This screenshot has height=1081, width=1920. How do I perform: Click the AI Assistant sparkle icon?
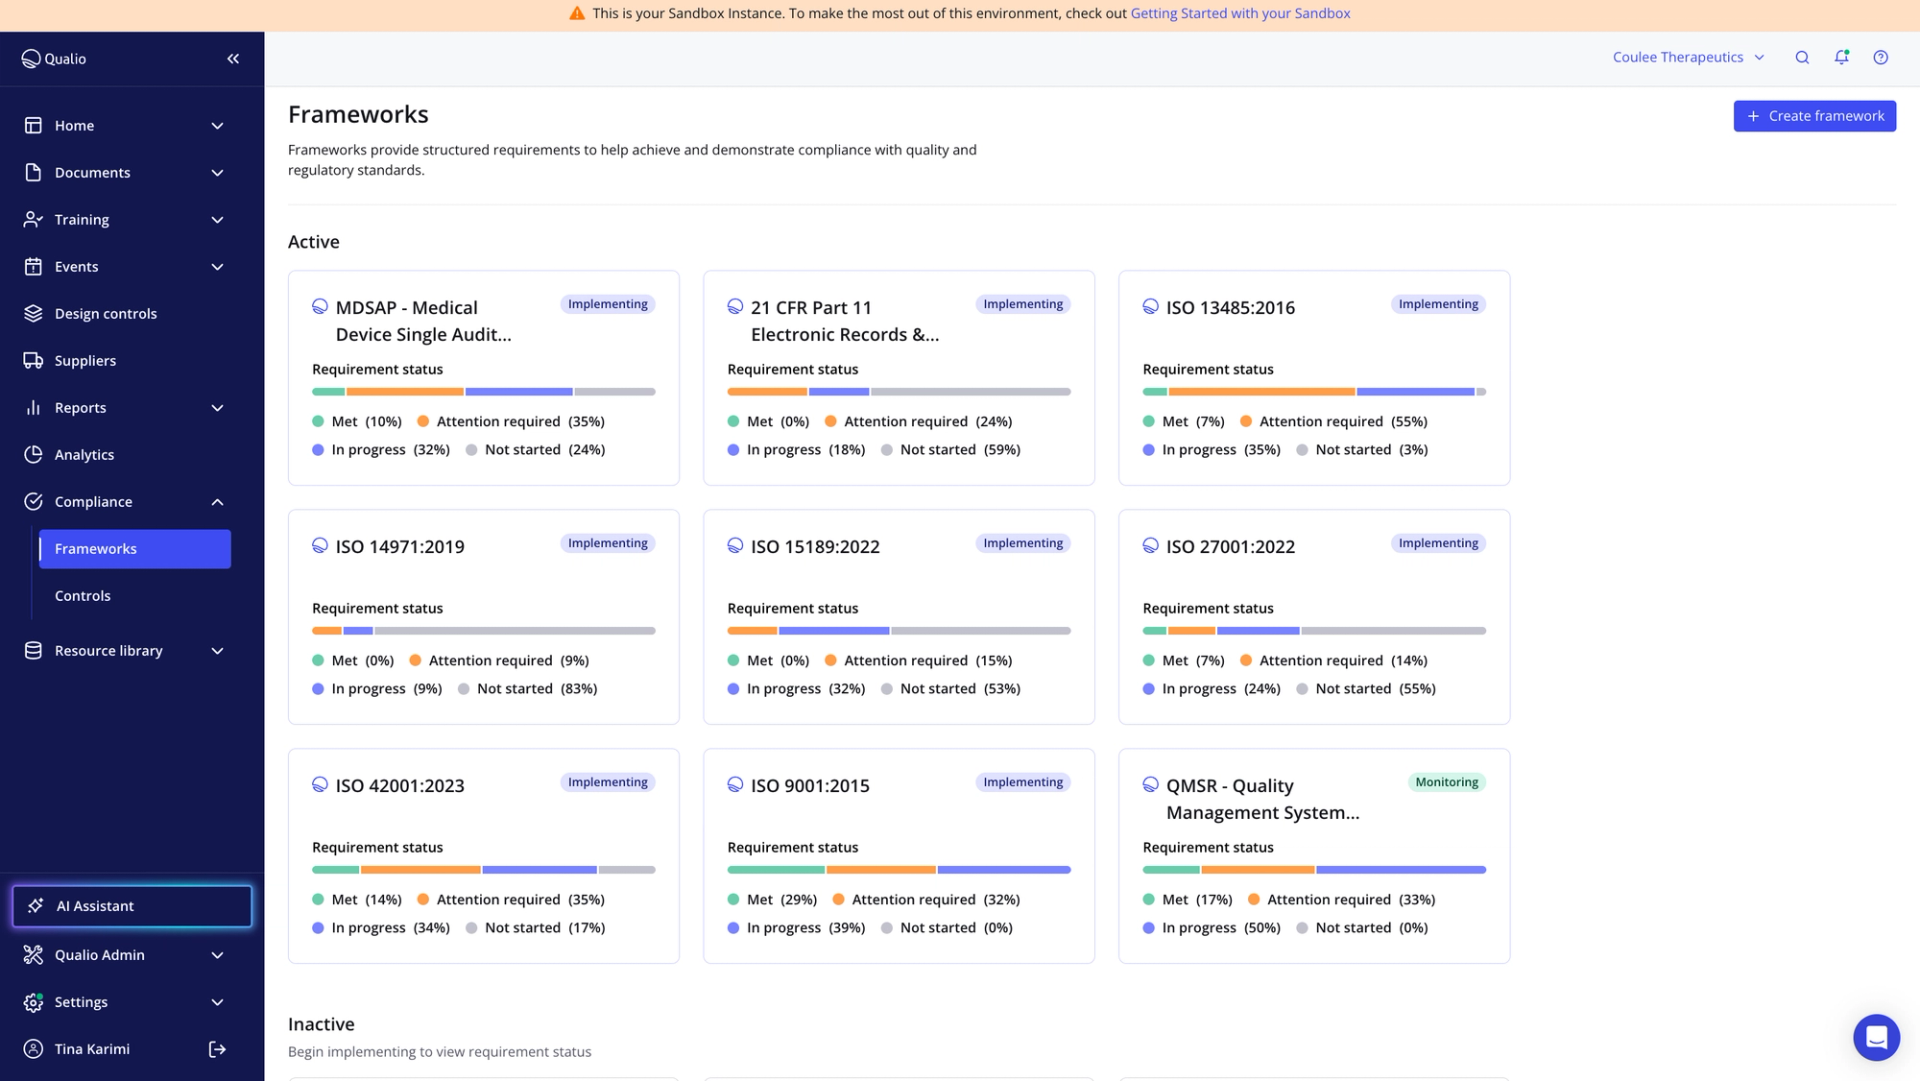point(36,906)
